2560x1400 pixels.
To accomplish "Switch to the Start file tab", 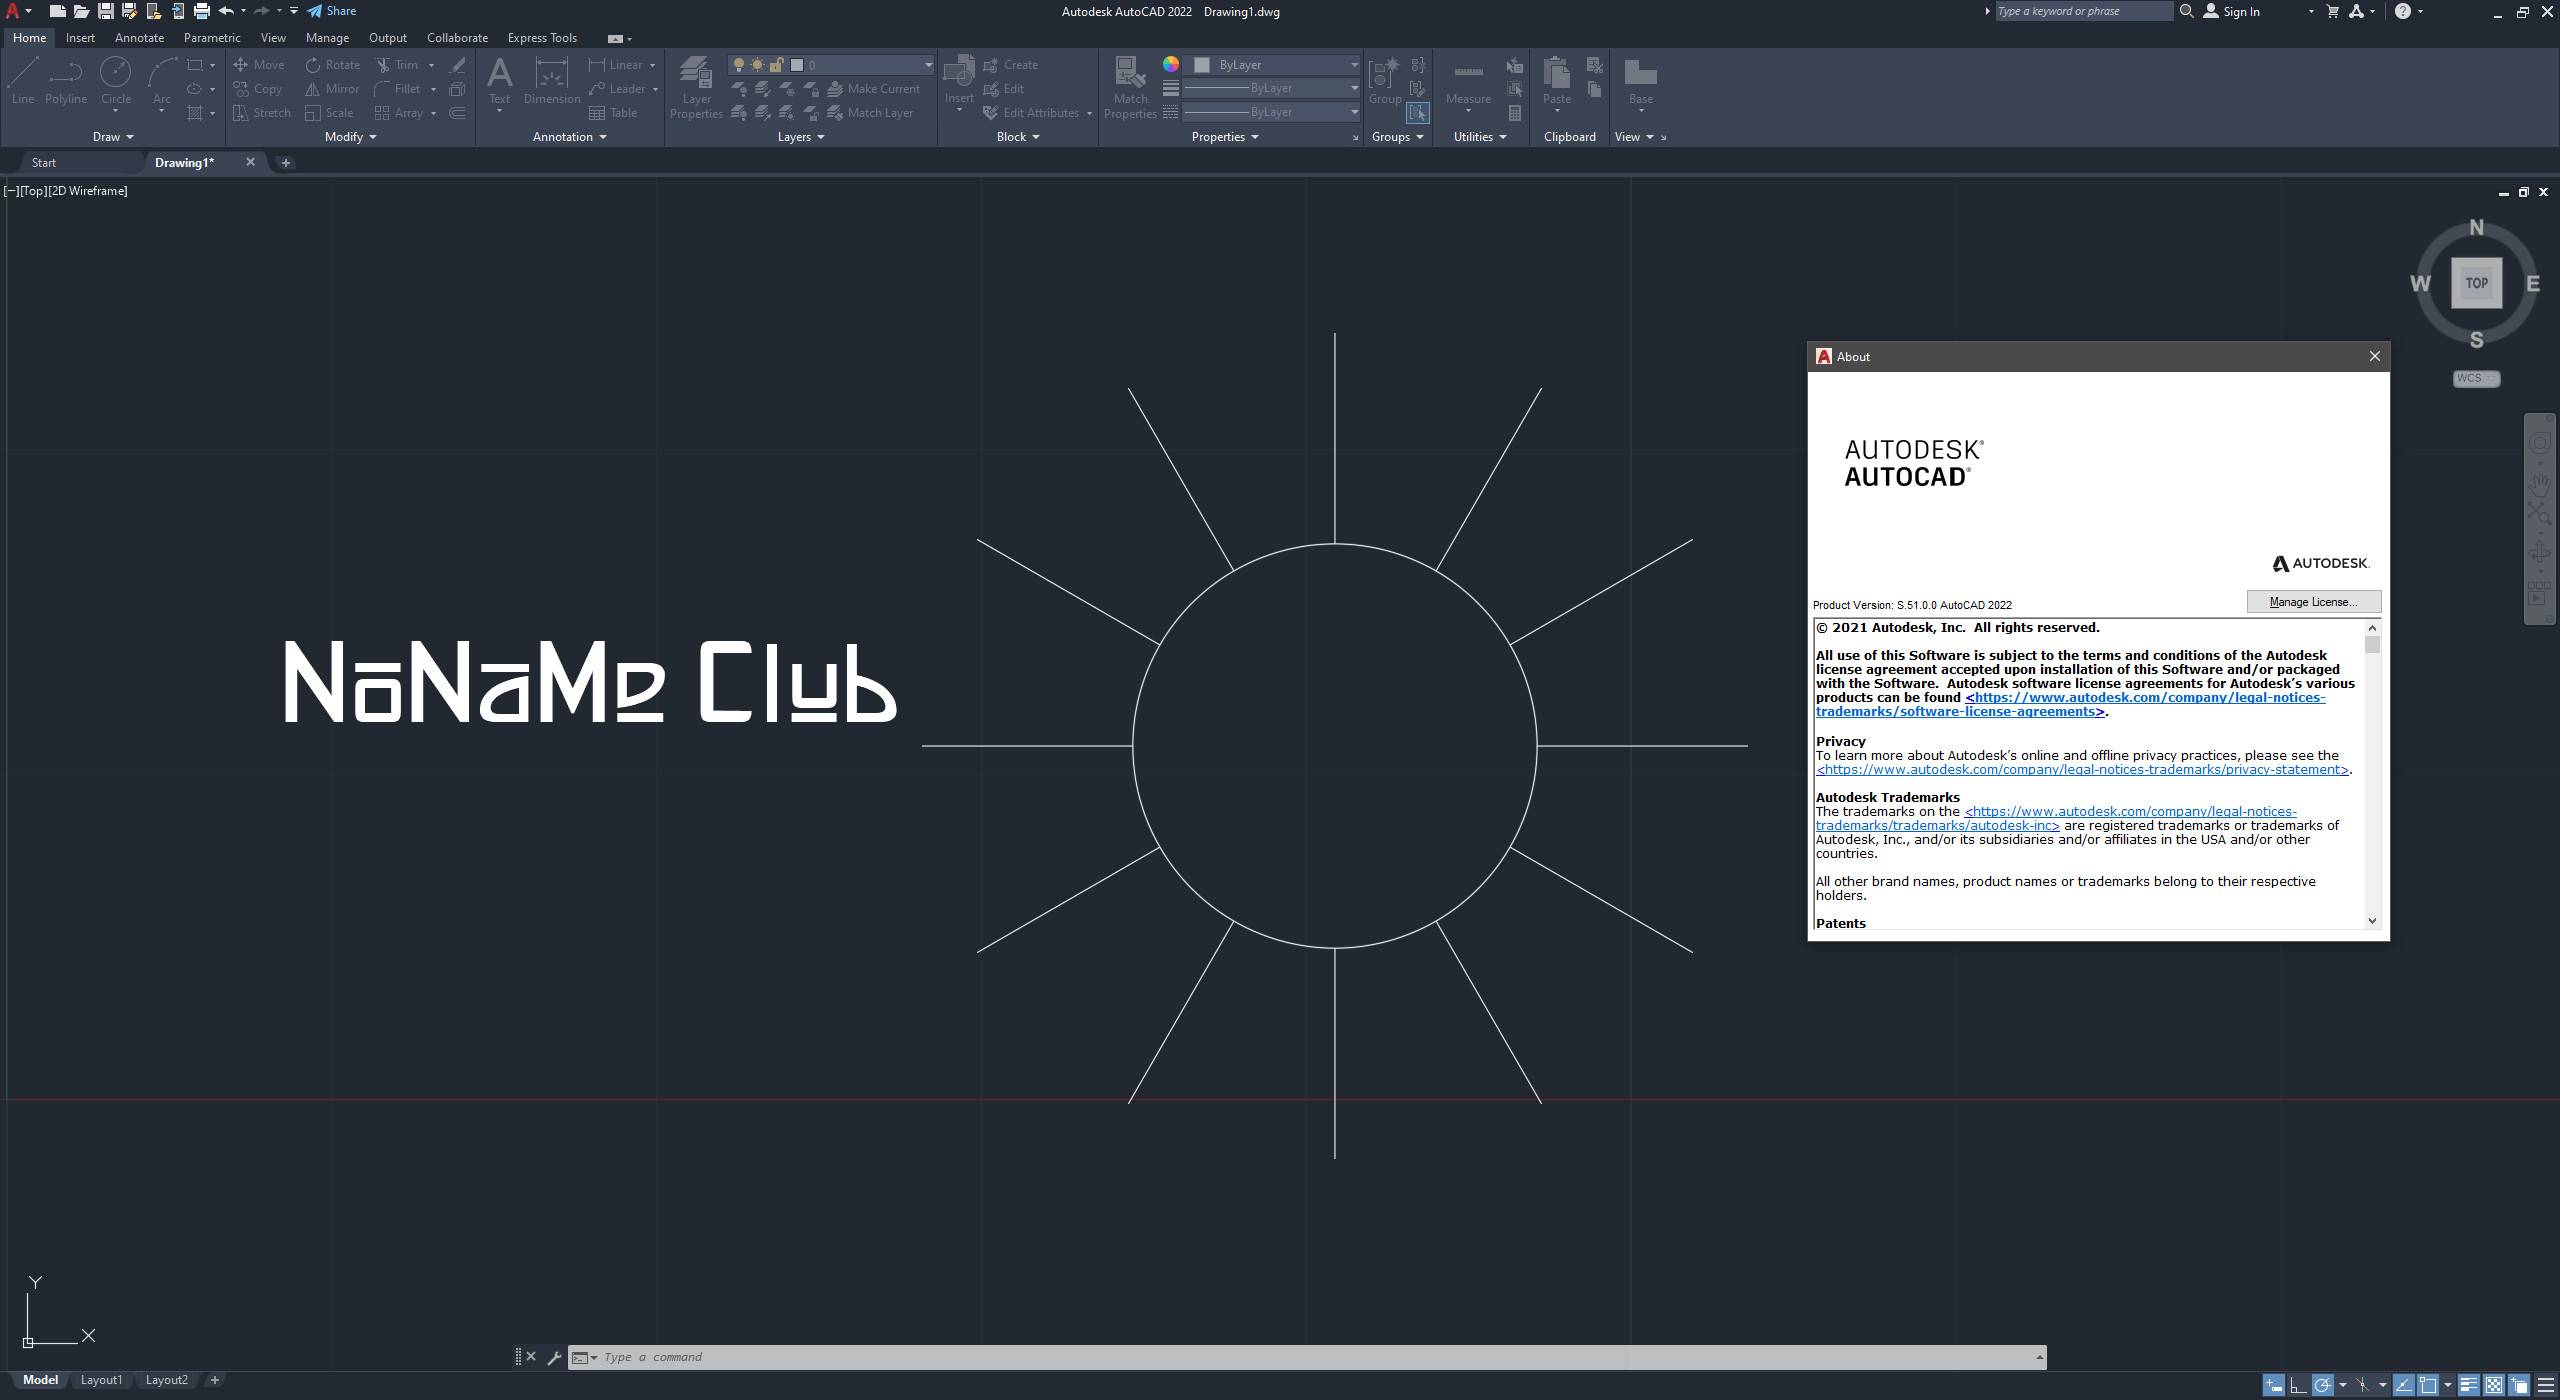I will [x=44, y=162].
